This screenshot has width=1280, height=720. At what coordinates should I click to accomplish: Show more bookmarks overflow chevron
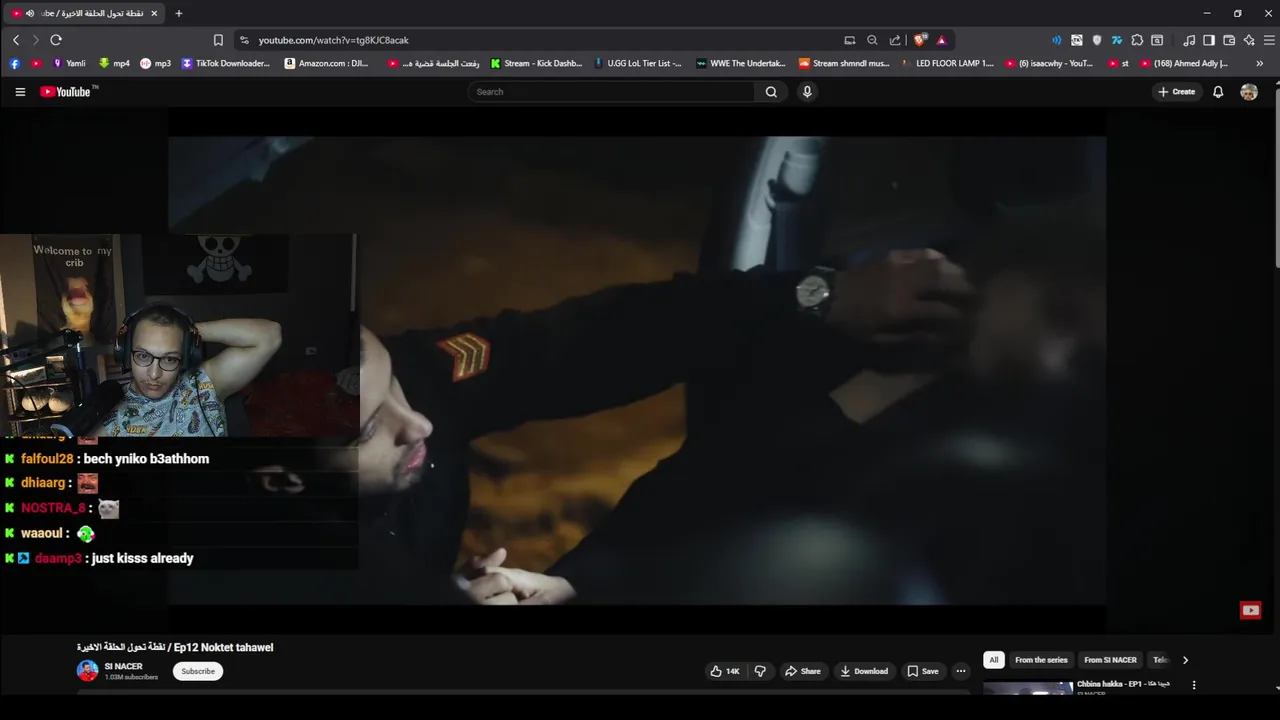1259,63
